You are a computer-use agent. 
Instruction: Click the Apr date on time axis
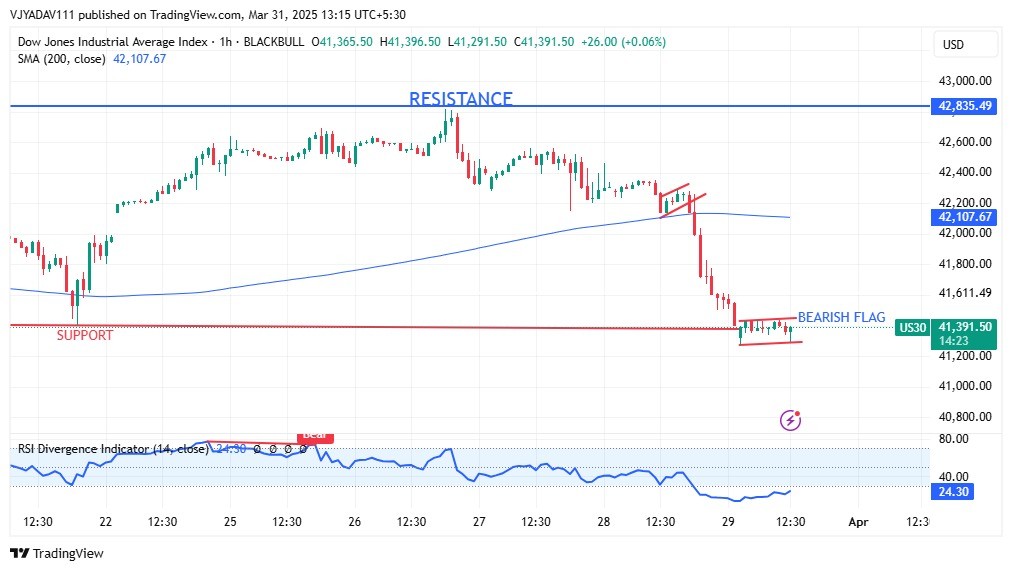click(x=857, y=522)
